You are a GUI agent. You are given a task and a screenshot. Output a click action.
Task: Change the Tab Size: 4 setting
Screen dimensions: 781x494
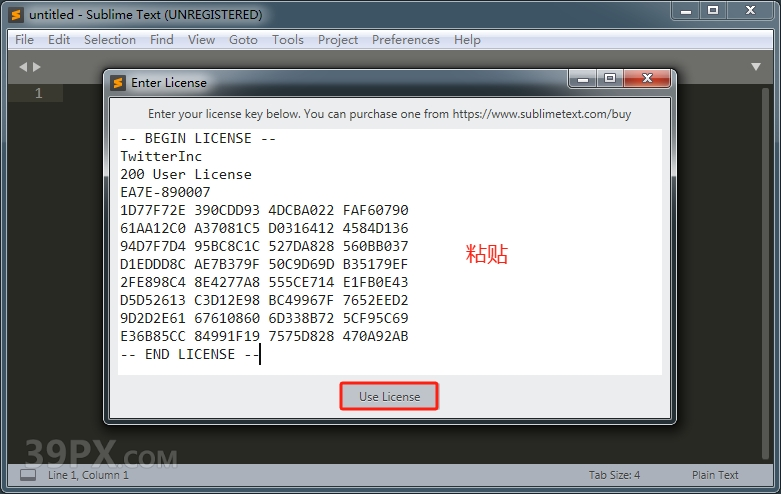tap(614, 475)
